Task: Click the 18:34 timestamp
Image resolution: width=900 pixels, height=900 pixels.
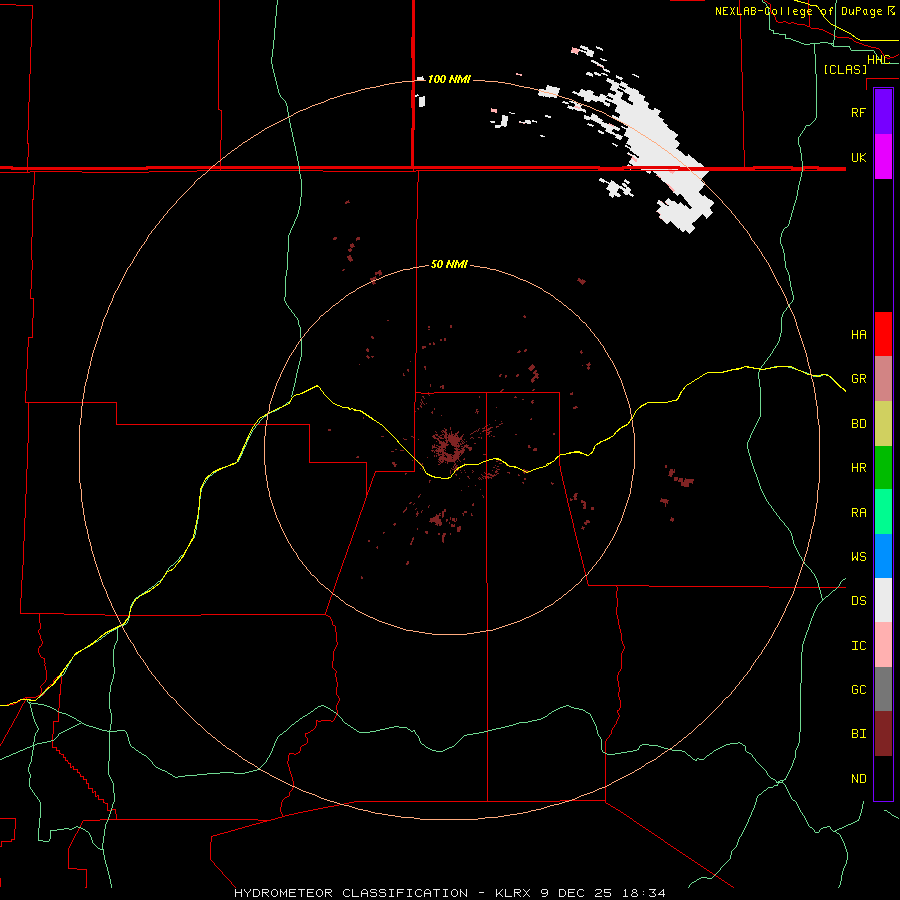Action: [x=646, y=893]
